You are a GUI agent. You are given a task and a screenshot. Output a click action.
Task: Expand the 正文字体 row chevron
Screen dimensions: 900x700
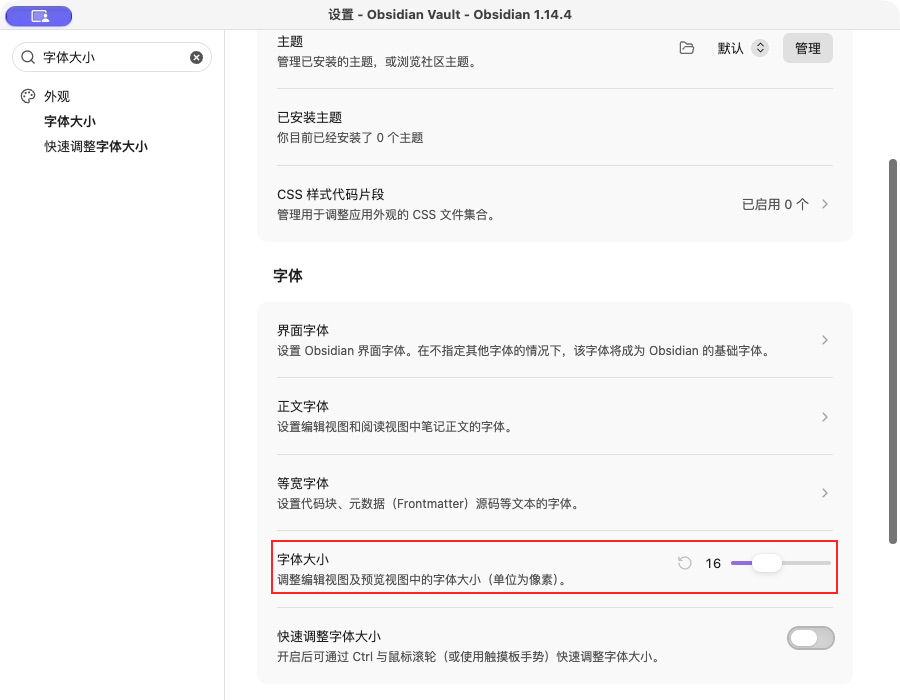coord(825,417)
